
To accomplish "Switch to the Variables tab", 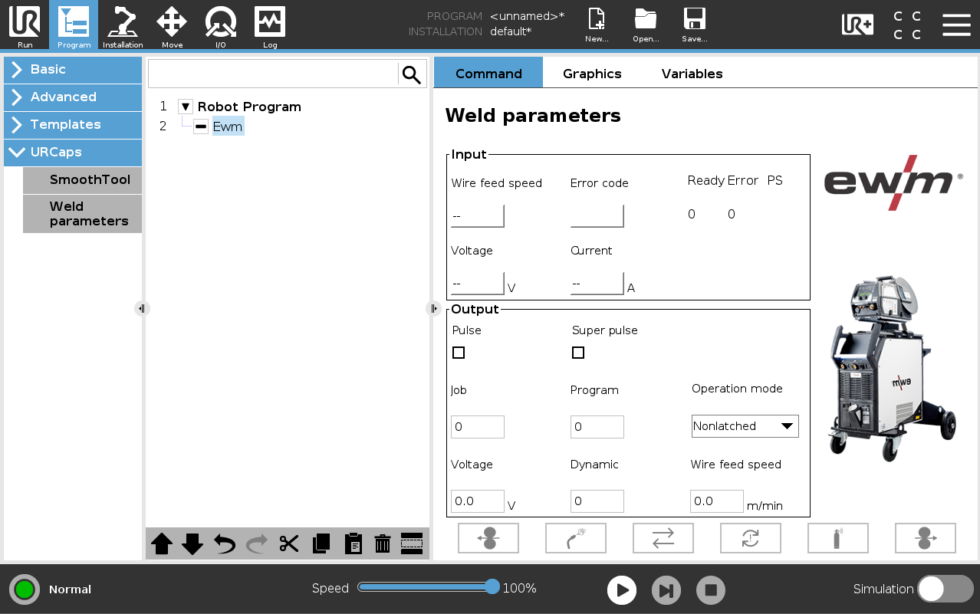I will point(692,73).
